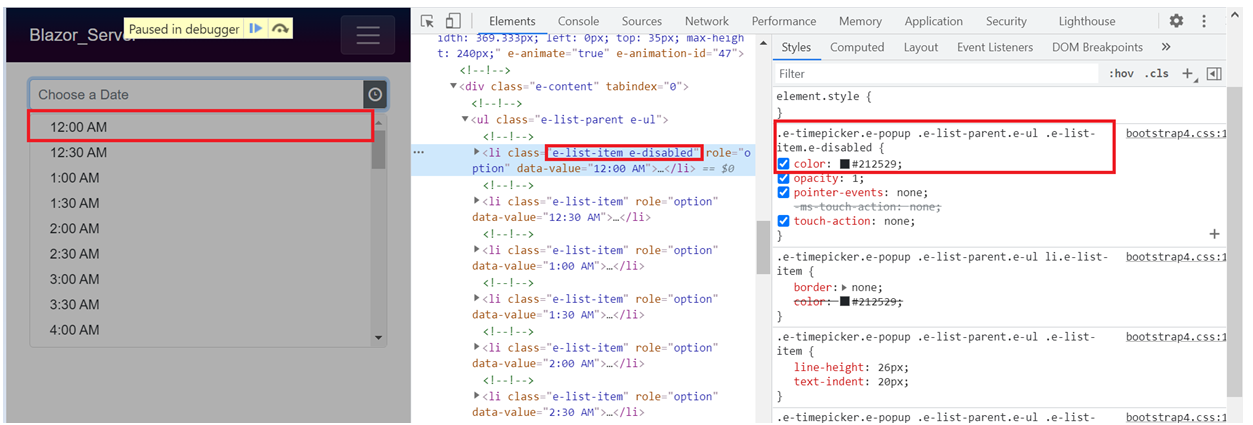Toggle the device toolbar icon
Viewport: 1253px width, 425px height.
(453, 21)
